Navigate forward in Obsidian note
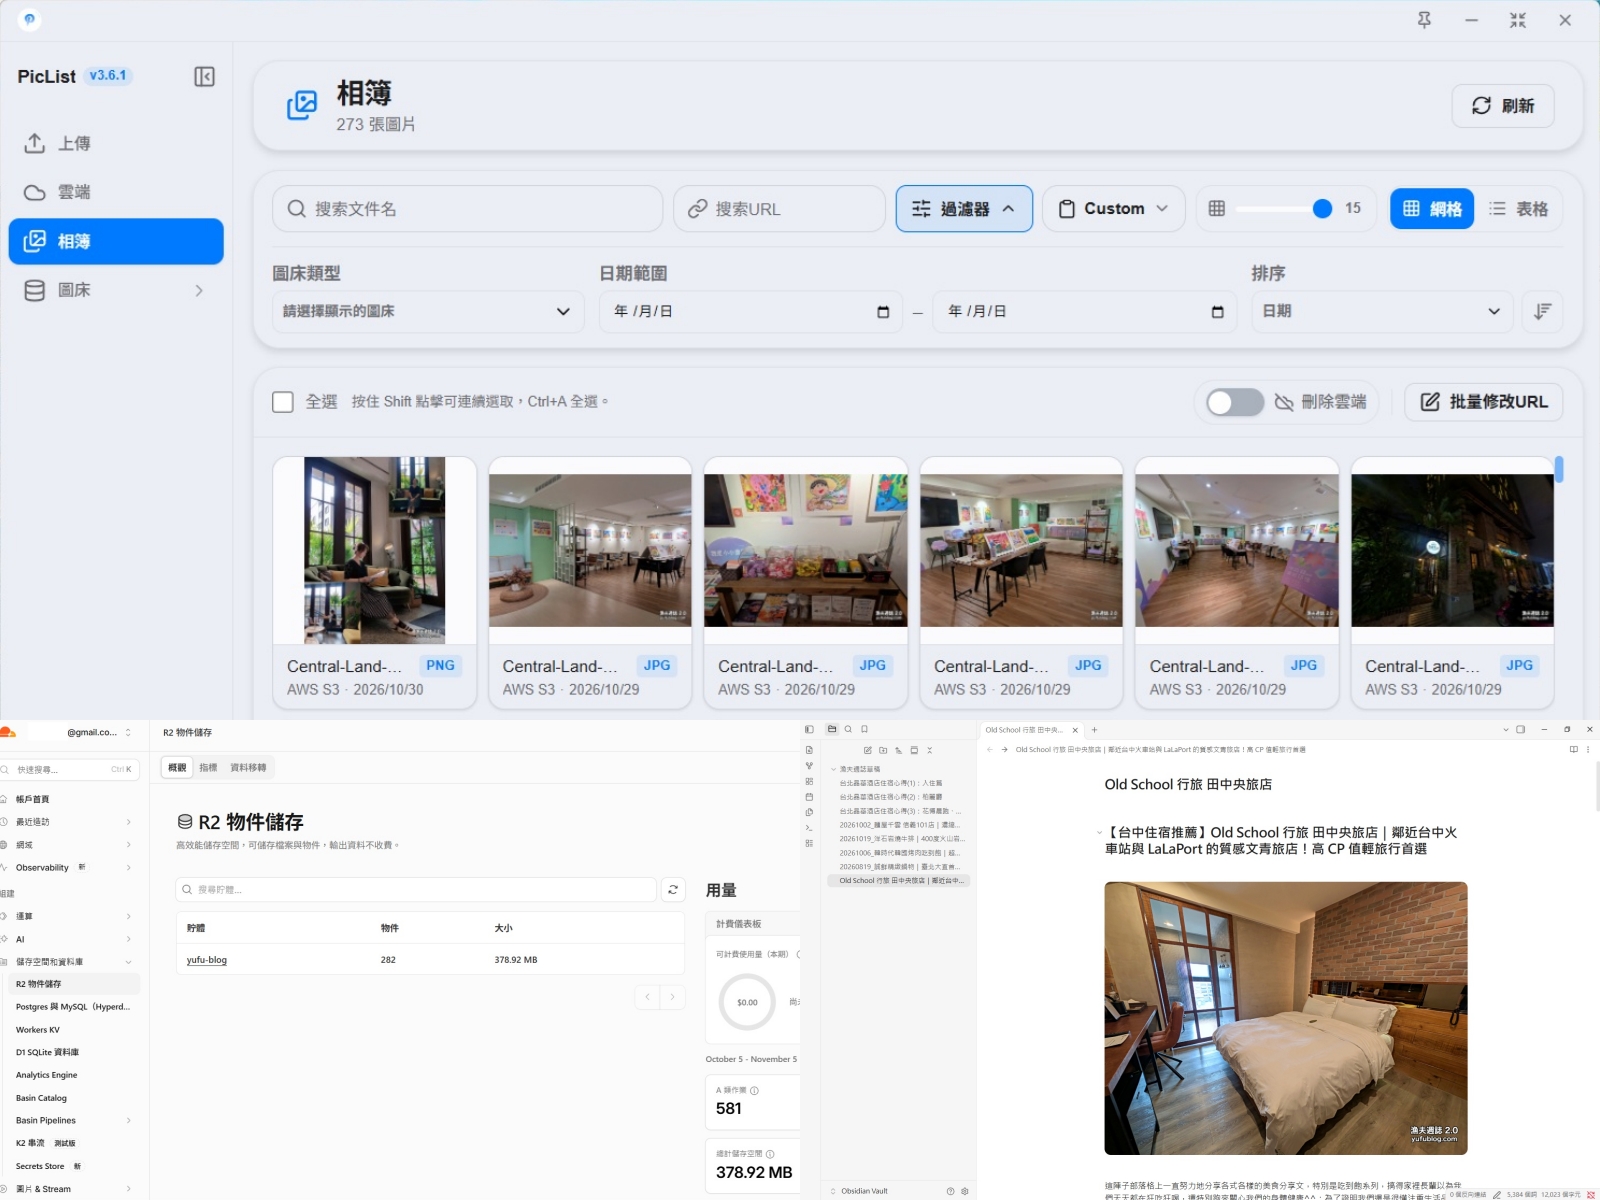The height and width of the screenshot is (1200, 1600). [1005, 749]
